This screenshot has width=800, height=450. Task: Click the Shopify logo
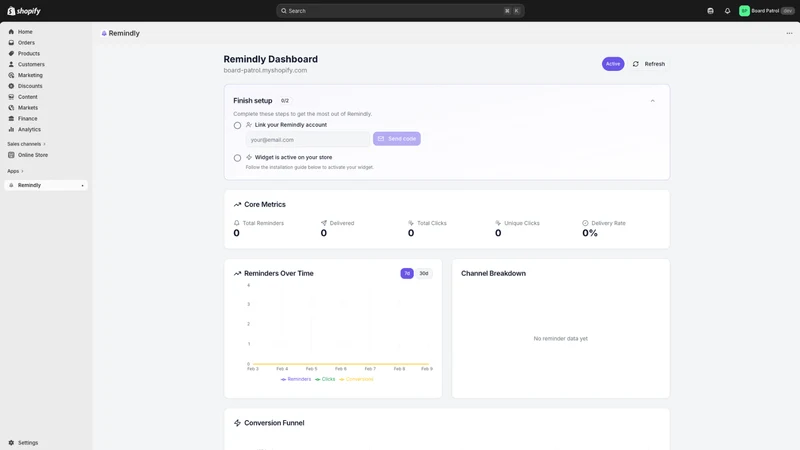(24, 11)
